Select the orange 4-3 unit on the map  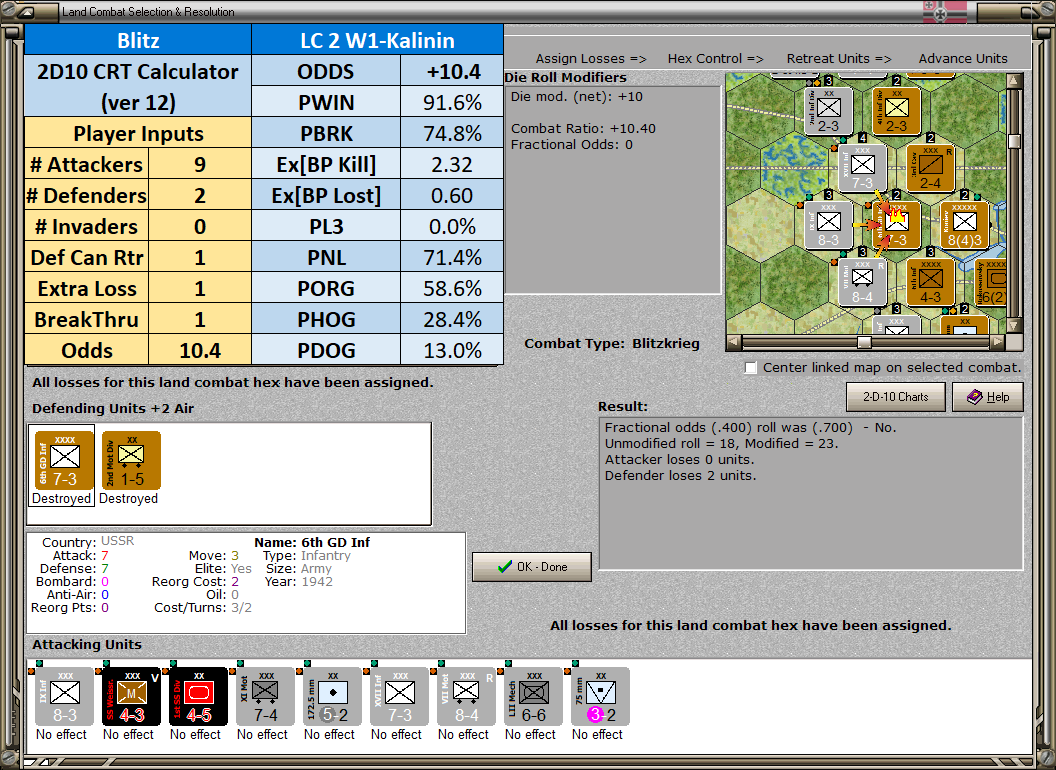[930, 282]
